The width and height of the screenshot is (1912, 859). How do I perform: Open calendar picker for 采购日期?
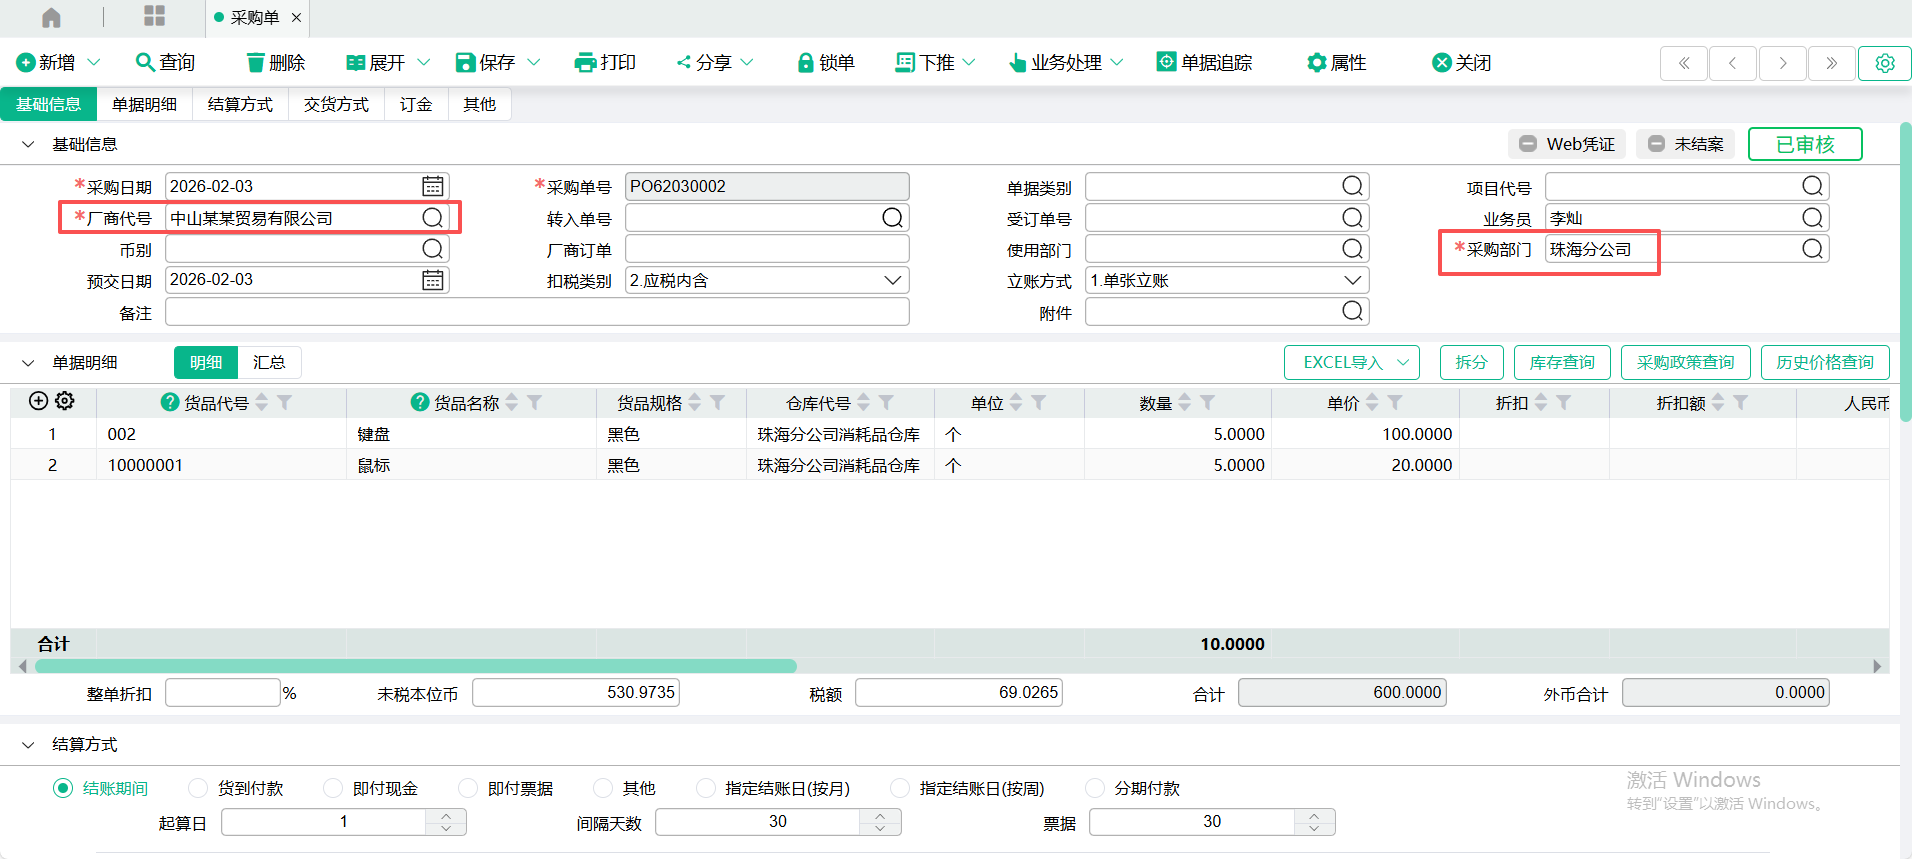point(433,187)
